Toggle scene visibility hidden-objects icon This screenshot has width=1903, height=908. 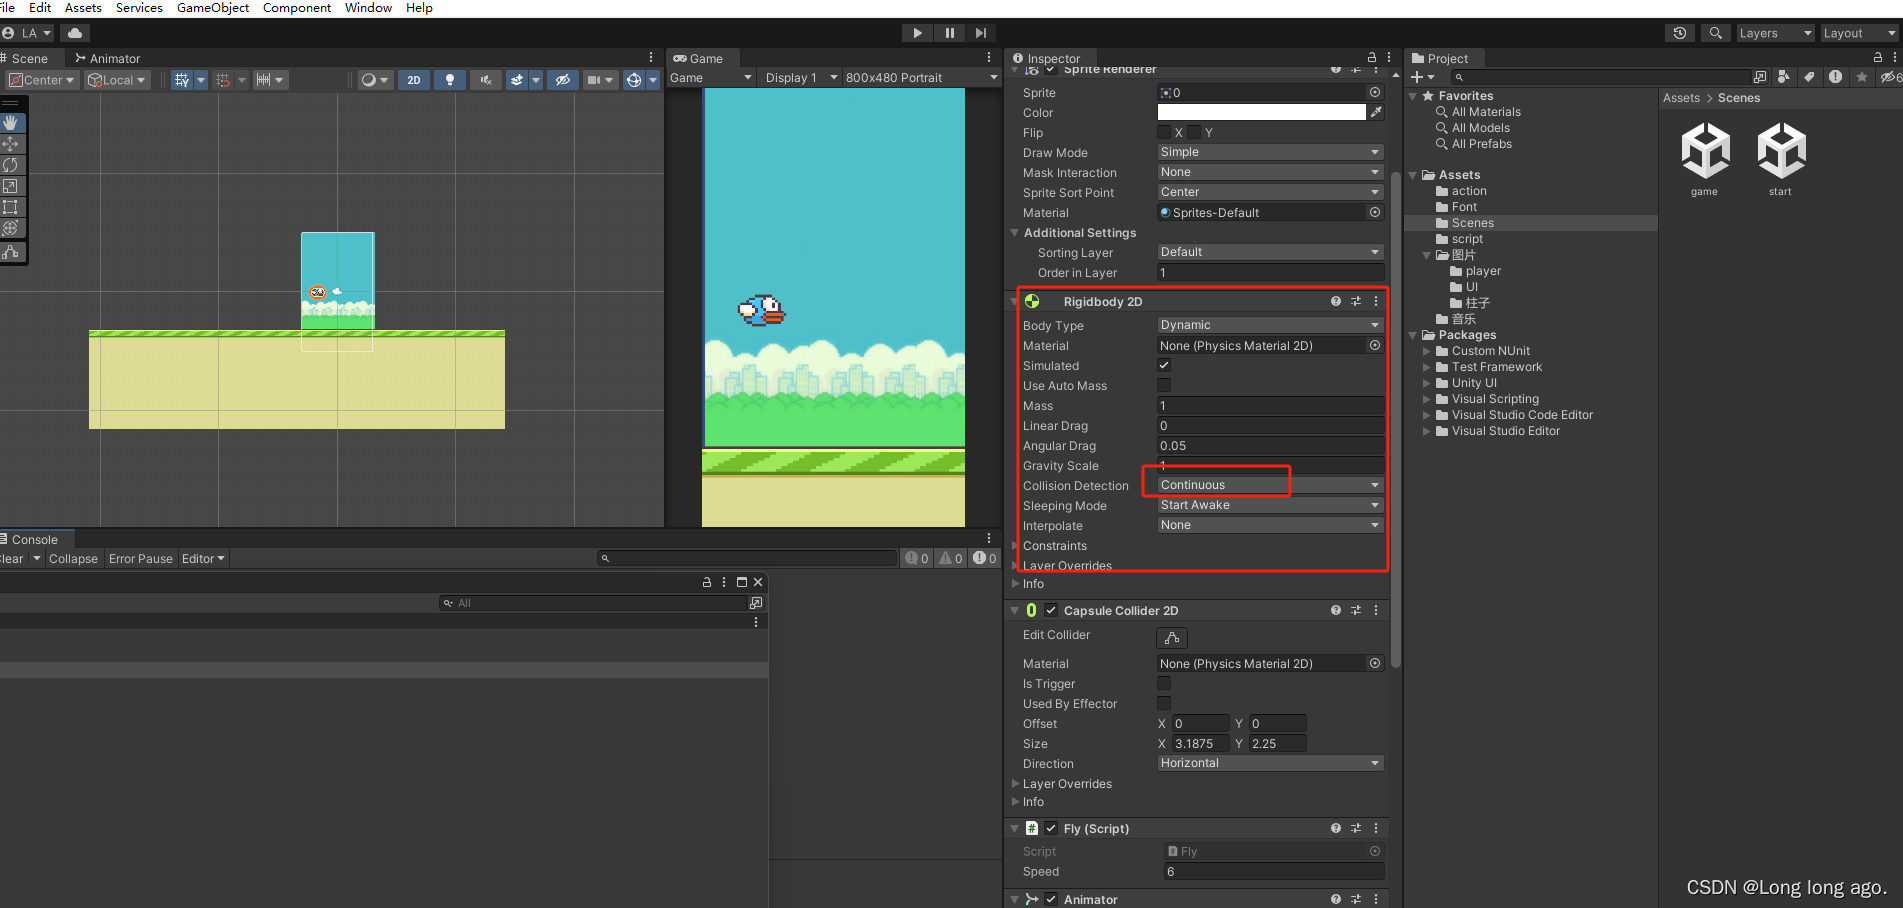[563, 80]
